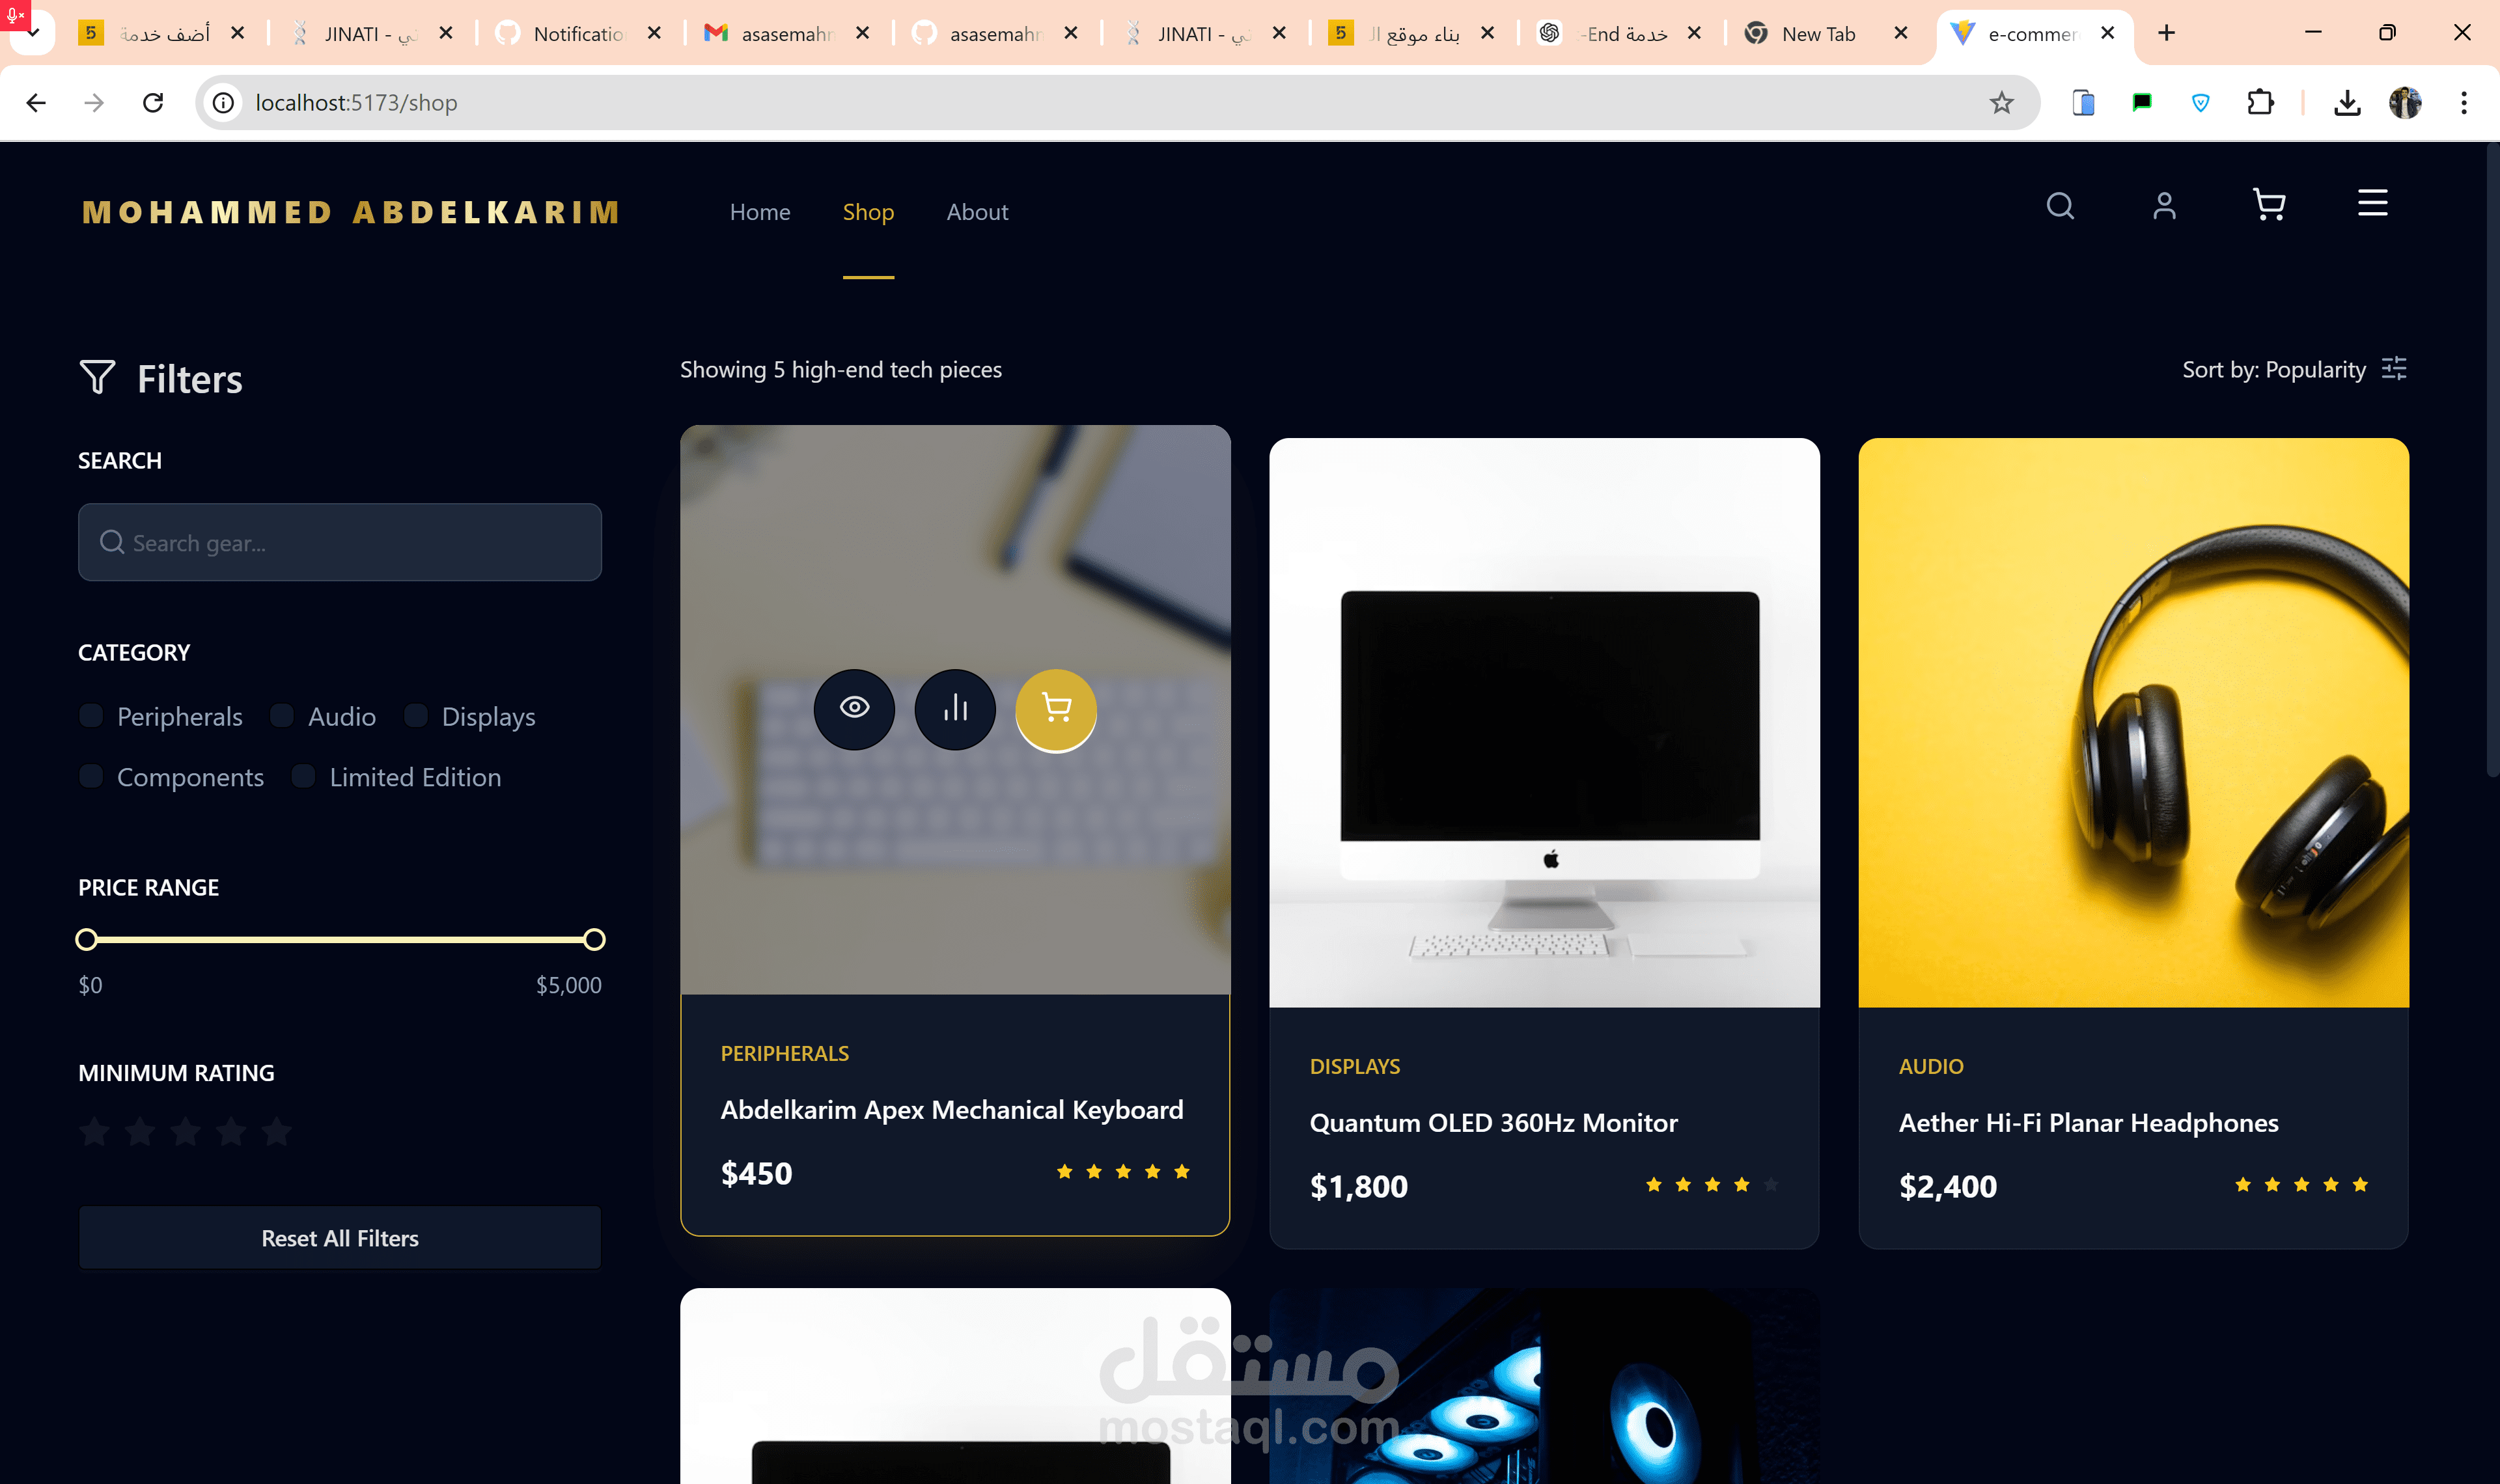Open the hamburger menu icon
The image size is (2500, 1484).
pos(2372,204)
